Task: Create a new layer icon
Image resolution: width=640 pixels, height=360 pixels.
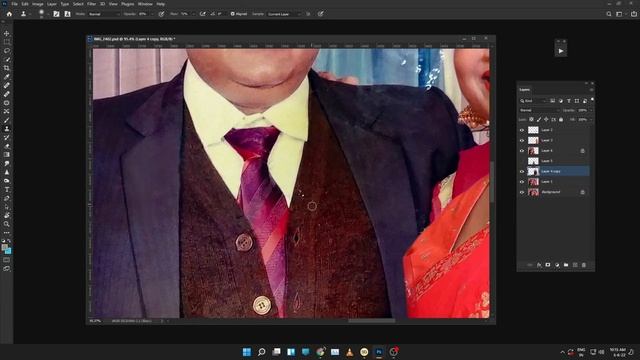Action: 575,265
